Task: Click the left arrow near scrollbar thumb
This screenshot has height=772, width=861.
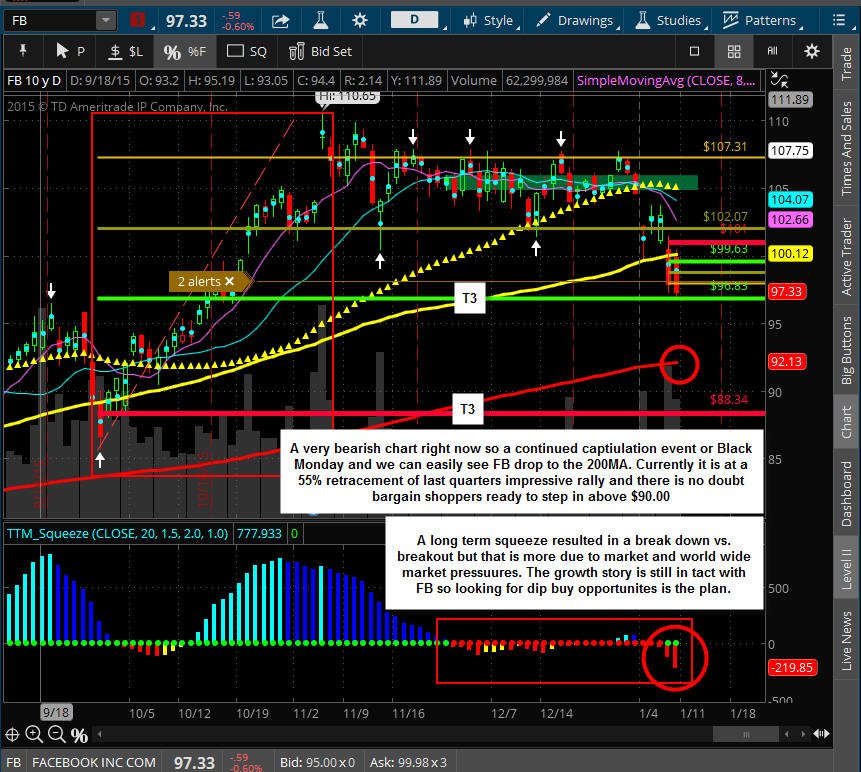Action: 787,734
